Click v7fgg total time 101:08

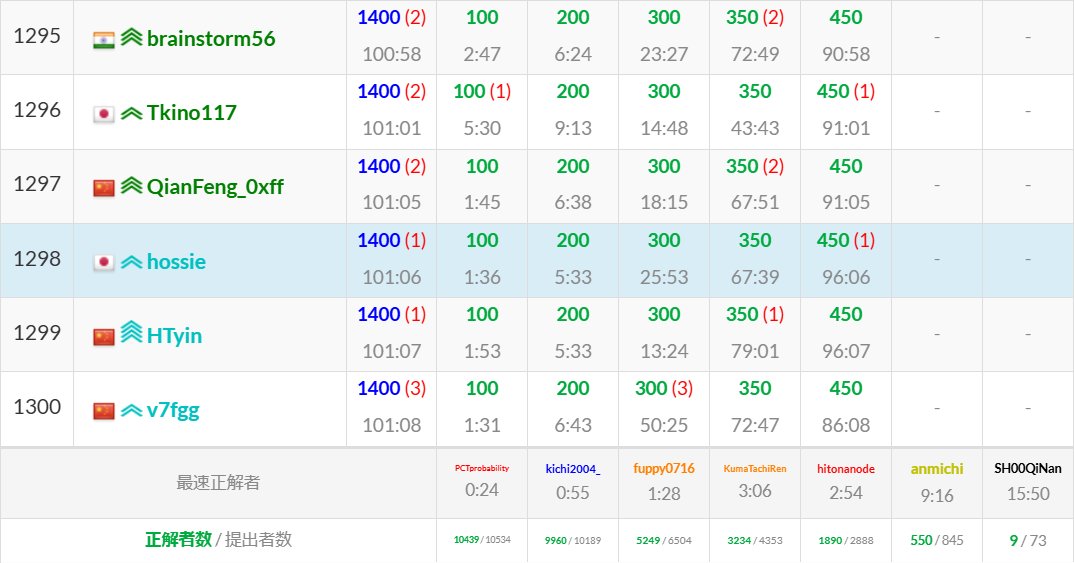(x=392, y=425)
